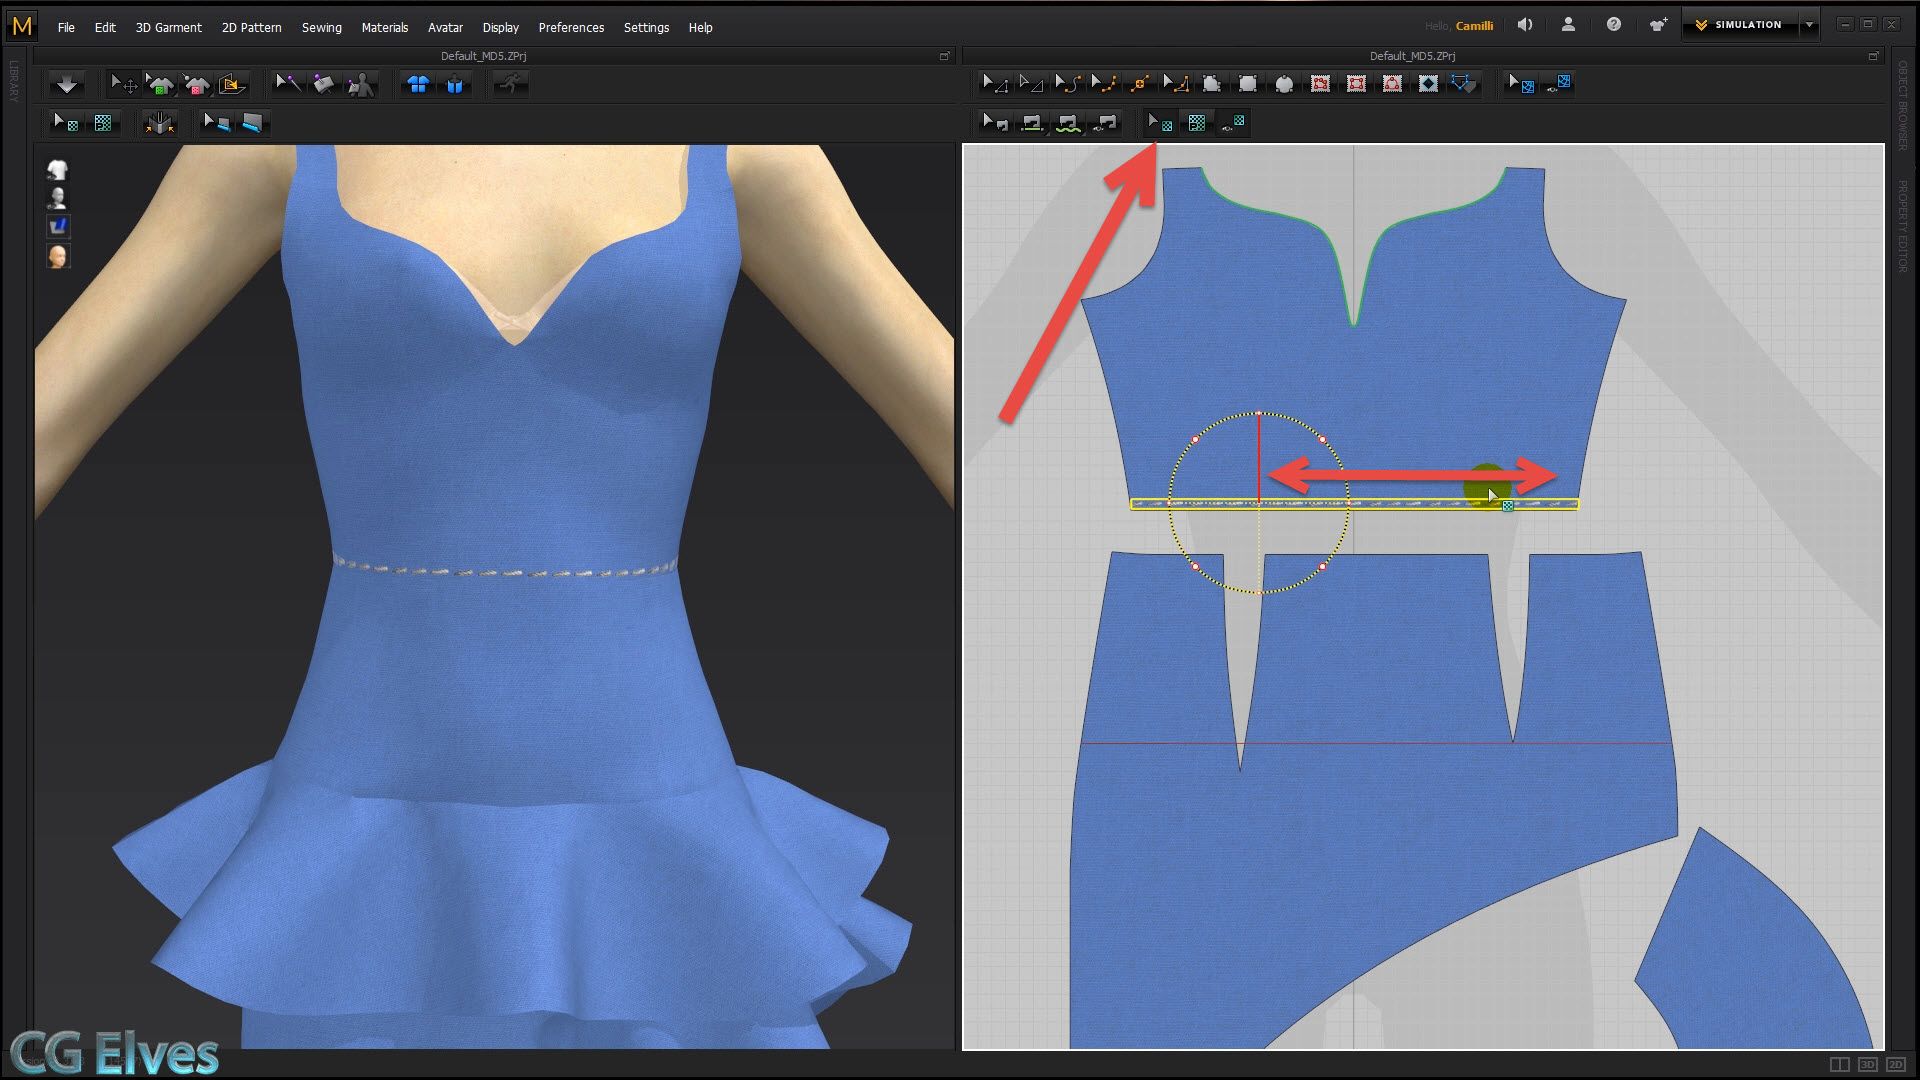Select the Segment Sewing tool
The width and height of the screenshot is (1920, 1080).
point(1031,123)
